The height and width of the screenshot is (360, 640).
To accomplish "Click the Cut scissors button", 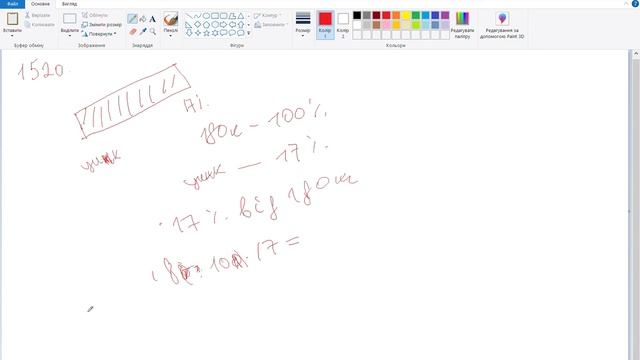I will [37, 15].
